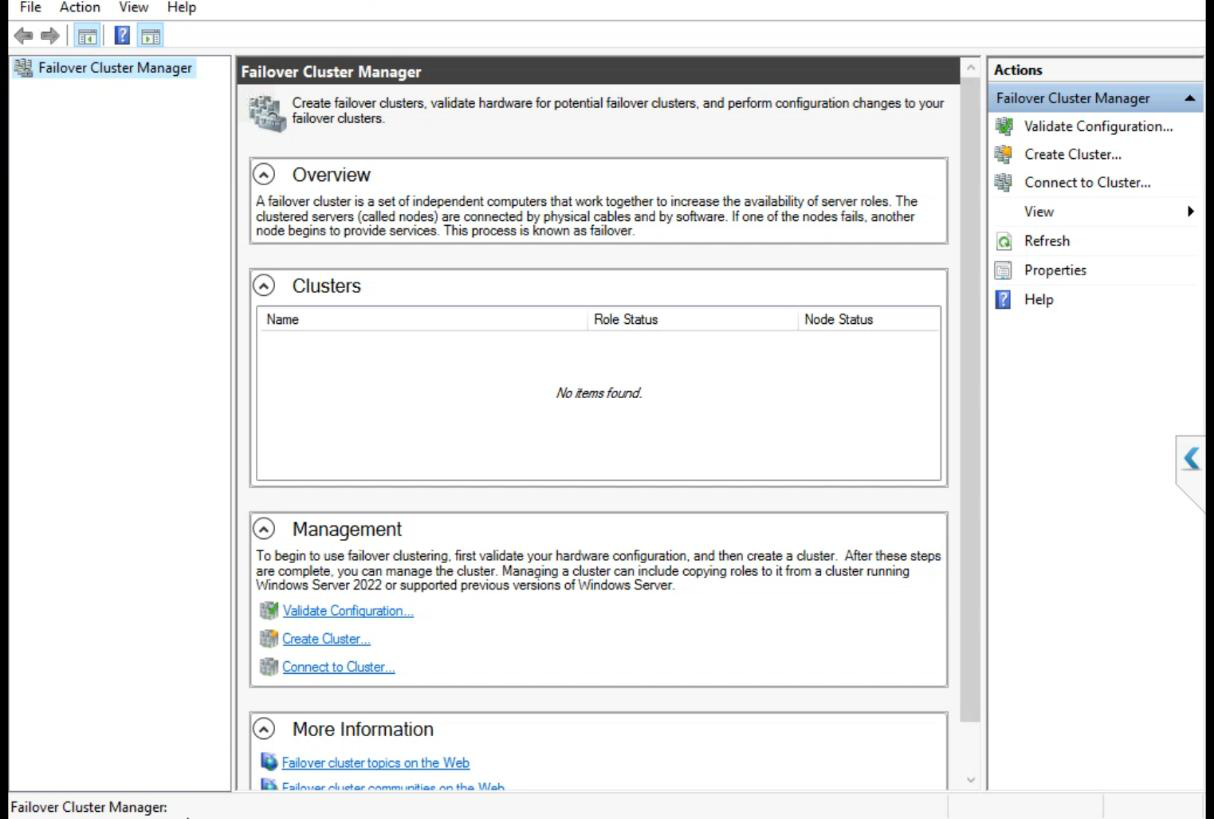Screen dimensions: 1214x819
Task: Click the blue side panel chevron tab
Action: point(1191,458)
